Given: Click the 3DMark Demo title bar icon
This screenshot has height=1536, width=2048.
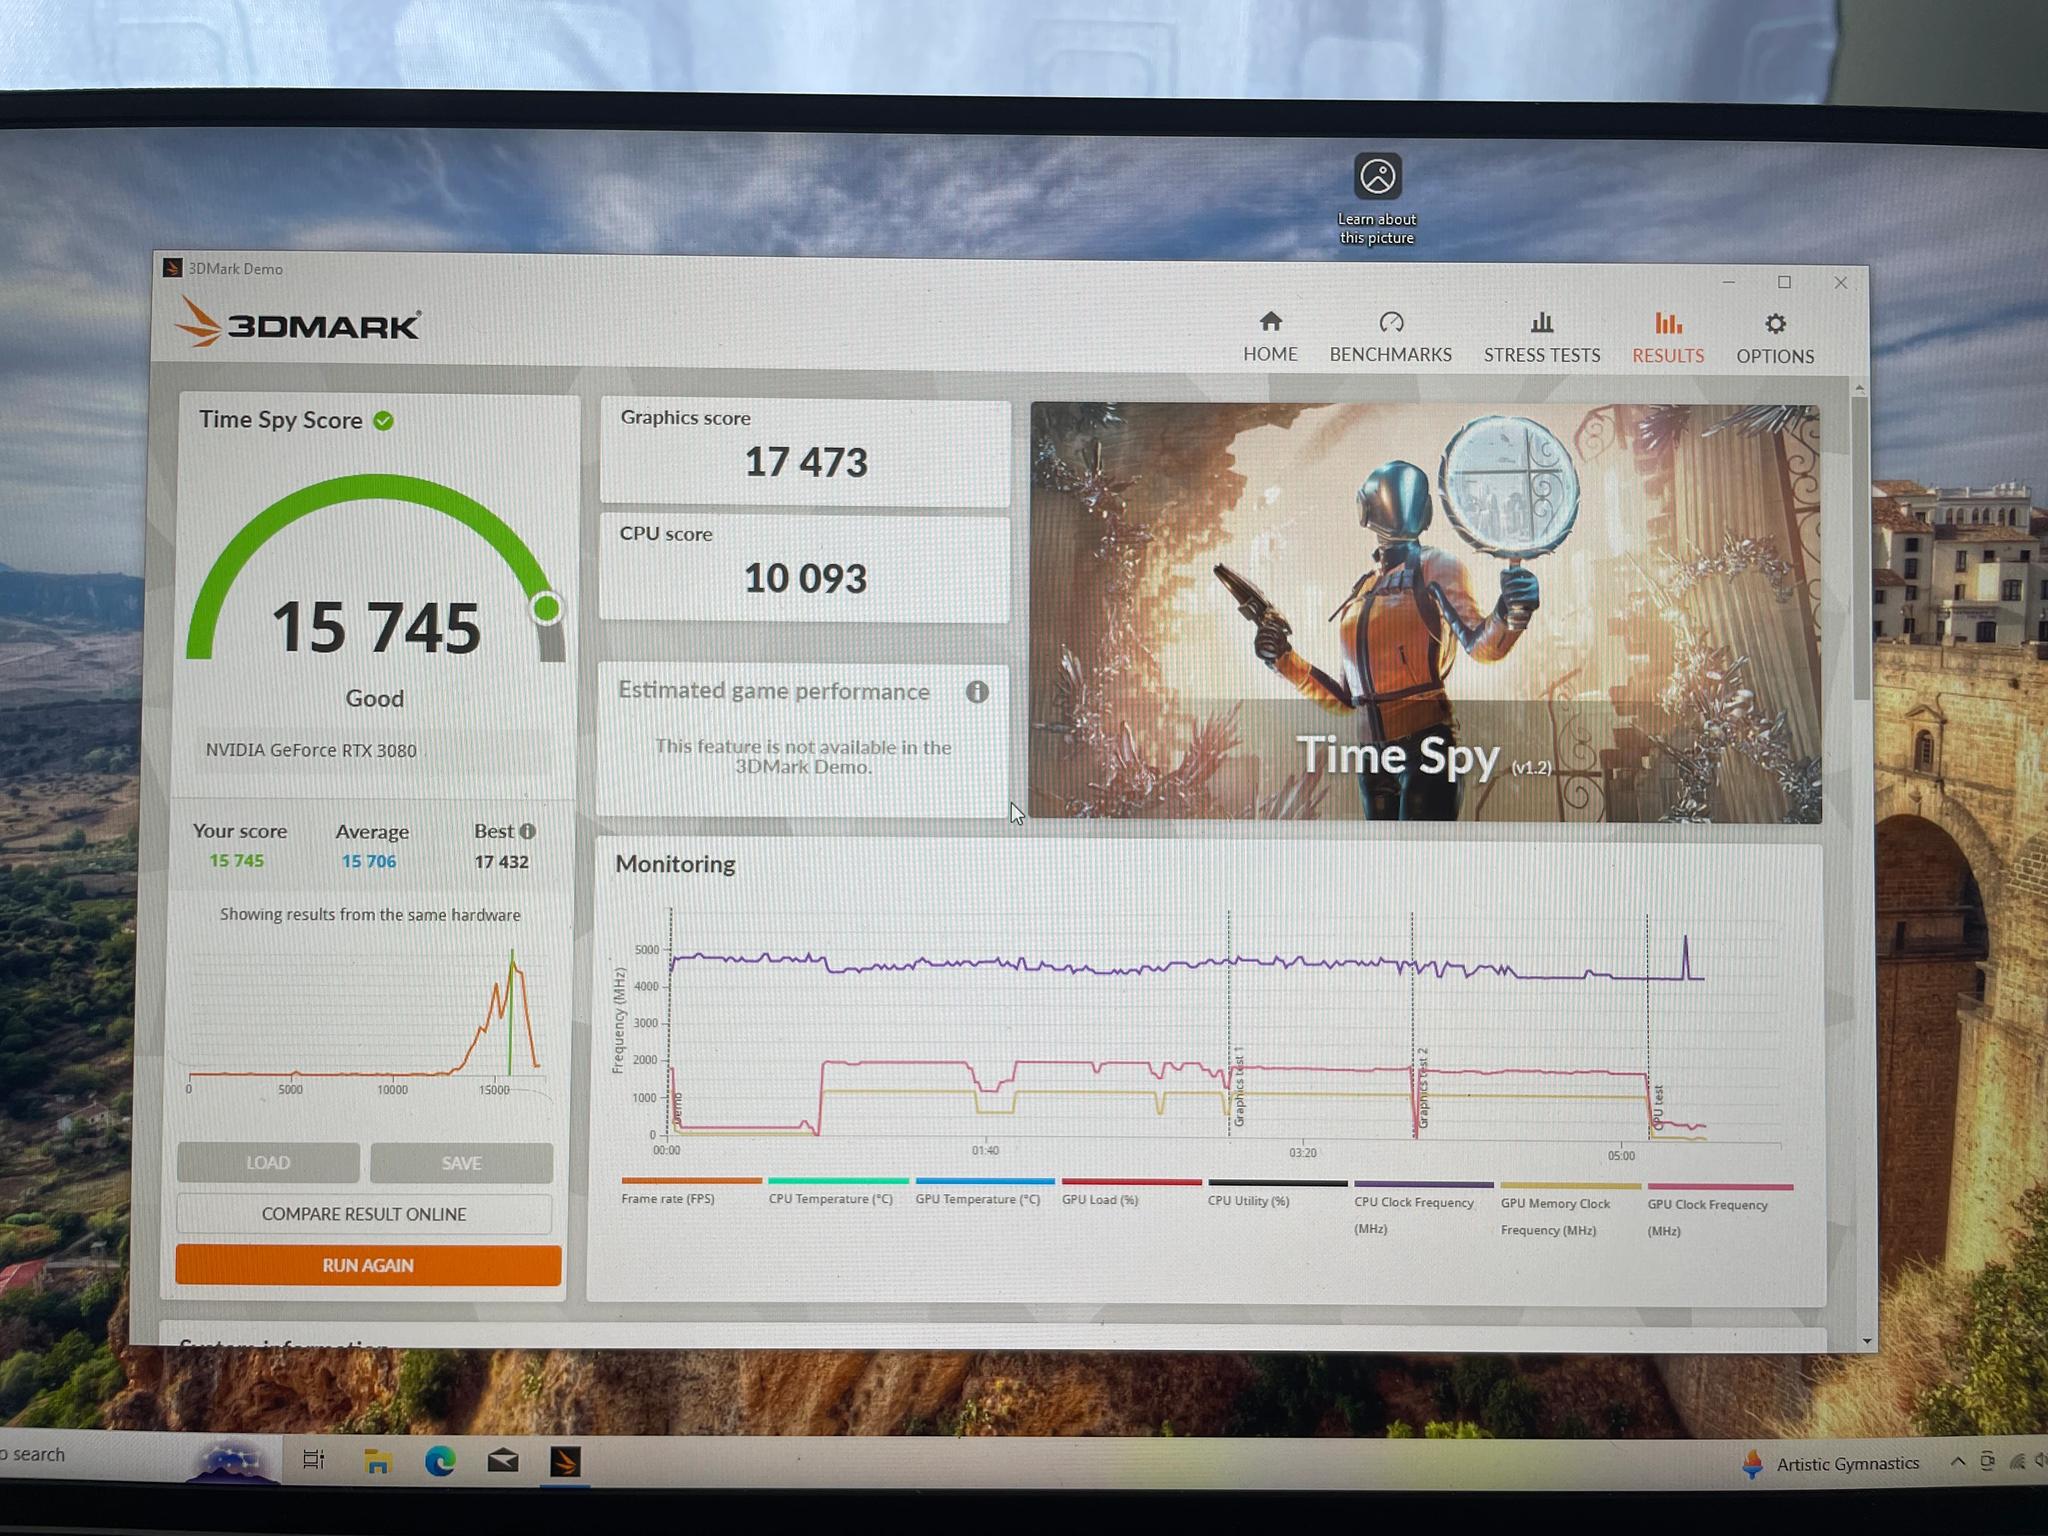Looking at the screenshot, I should (172, 268).
